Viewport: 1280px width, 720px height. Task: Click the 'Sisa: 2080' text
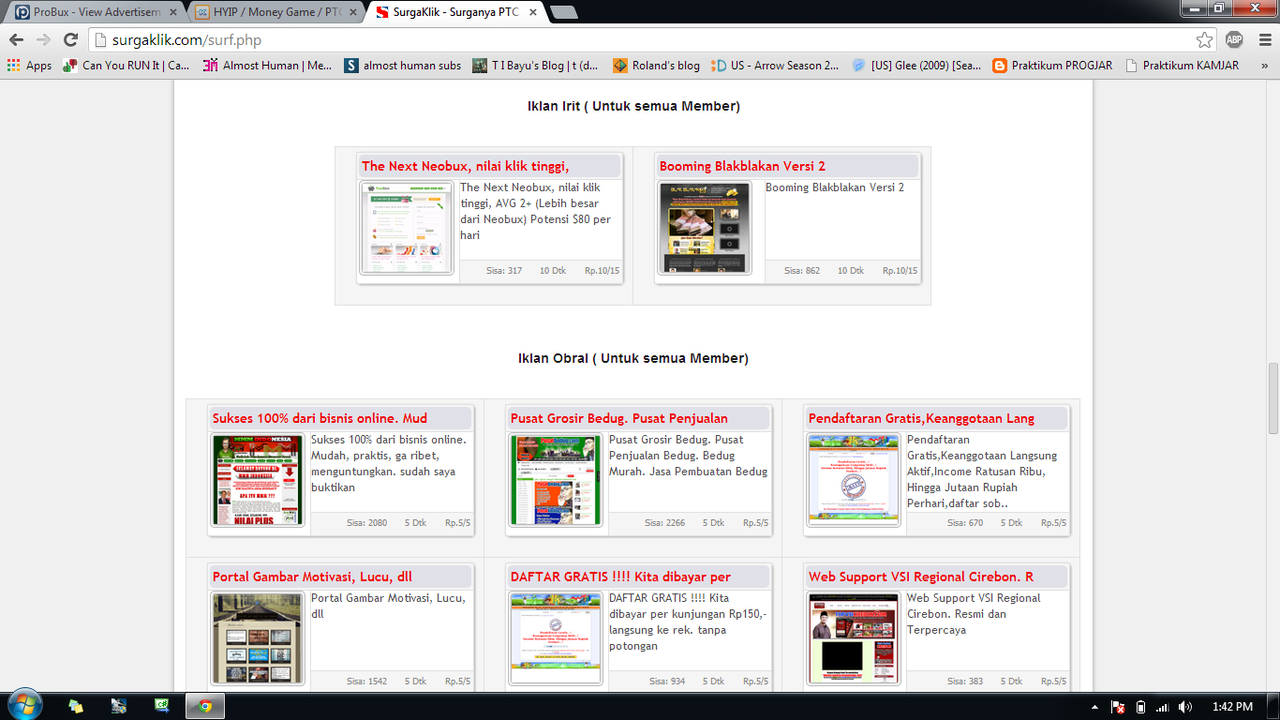pos(367,523)
